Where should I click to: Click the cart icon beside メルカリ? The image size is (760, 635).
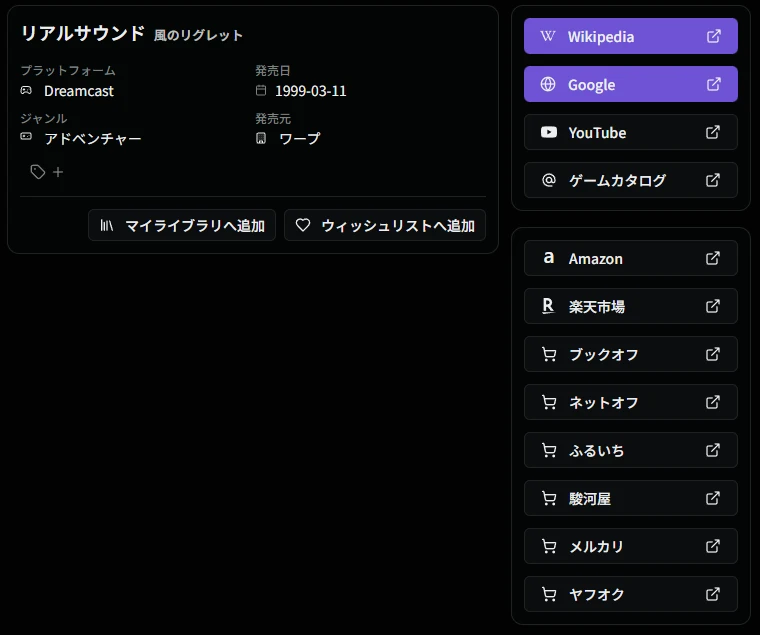(549, 546)
